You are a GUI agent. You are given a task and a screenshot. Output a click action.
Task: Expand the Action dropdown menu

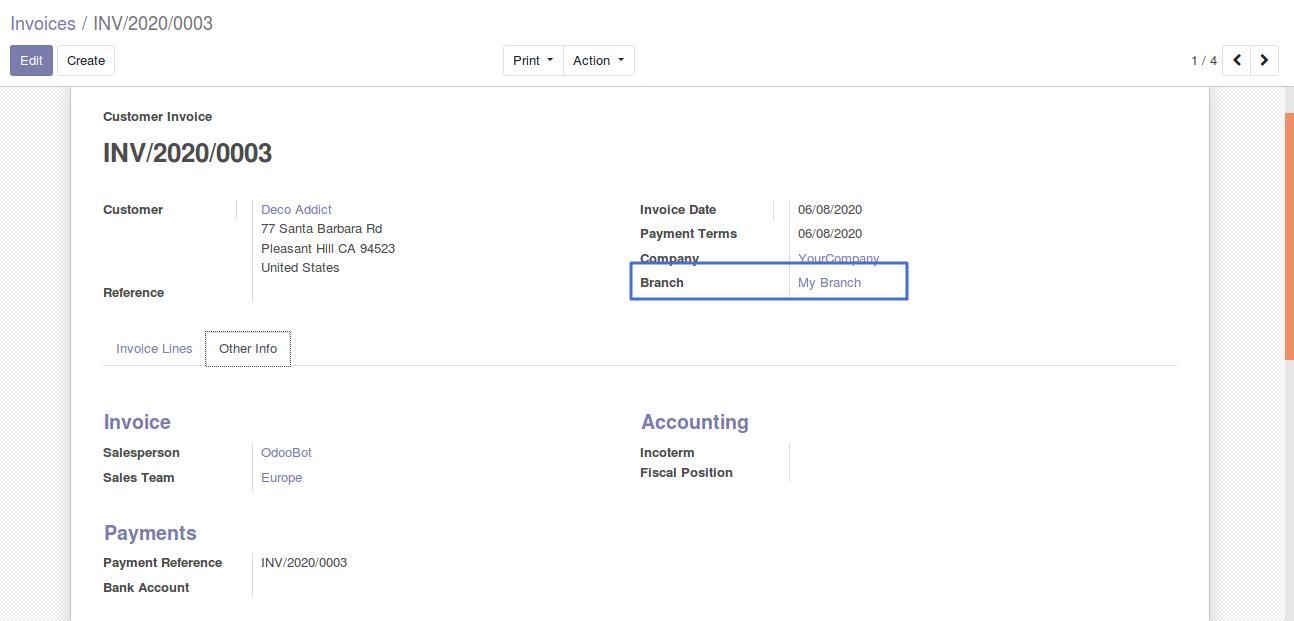[x=598, y=61]
